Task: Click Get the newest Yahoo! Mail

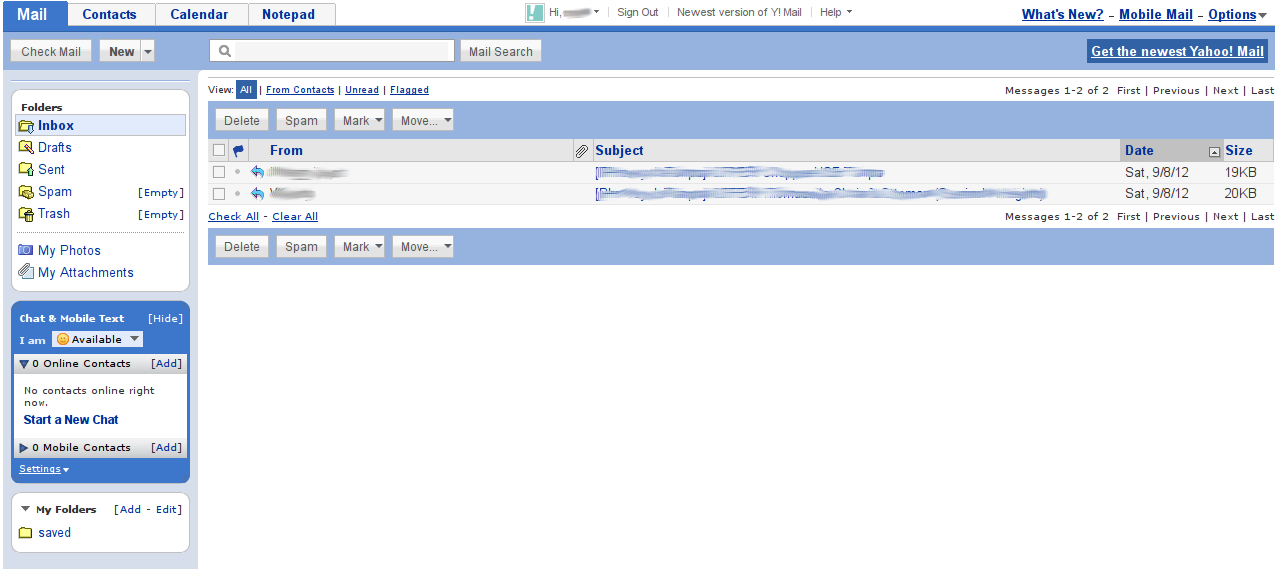Action: (x=1178, y=51)
